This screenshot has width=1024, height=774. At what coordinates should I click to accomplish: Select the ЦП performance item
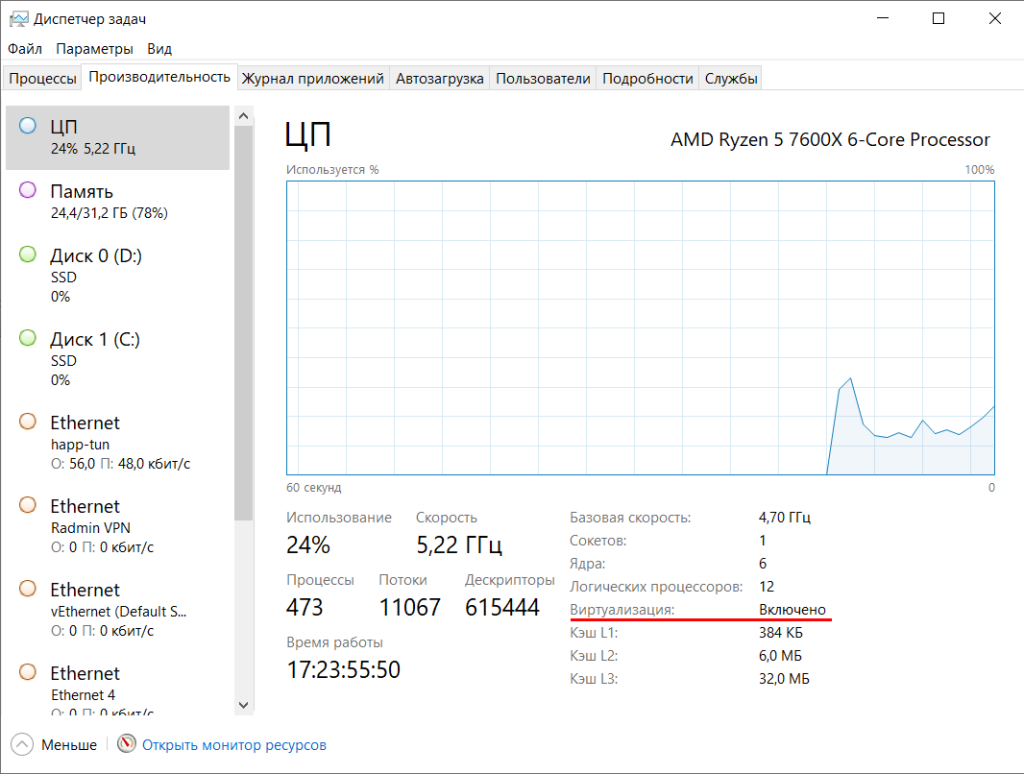[118, 138]
